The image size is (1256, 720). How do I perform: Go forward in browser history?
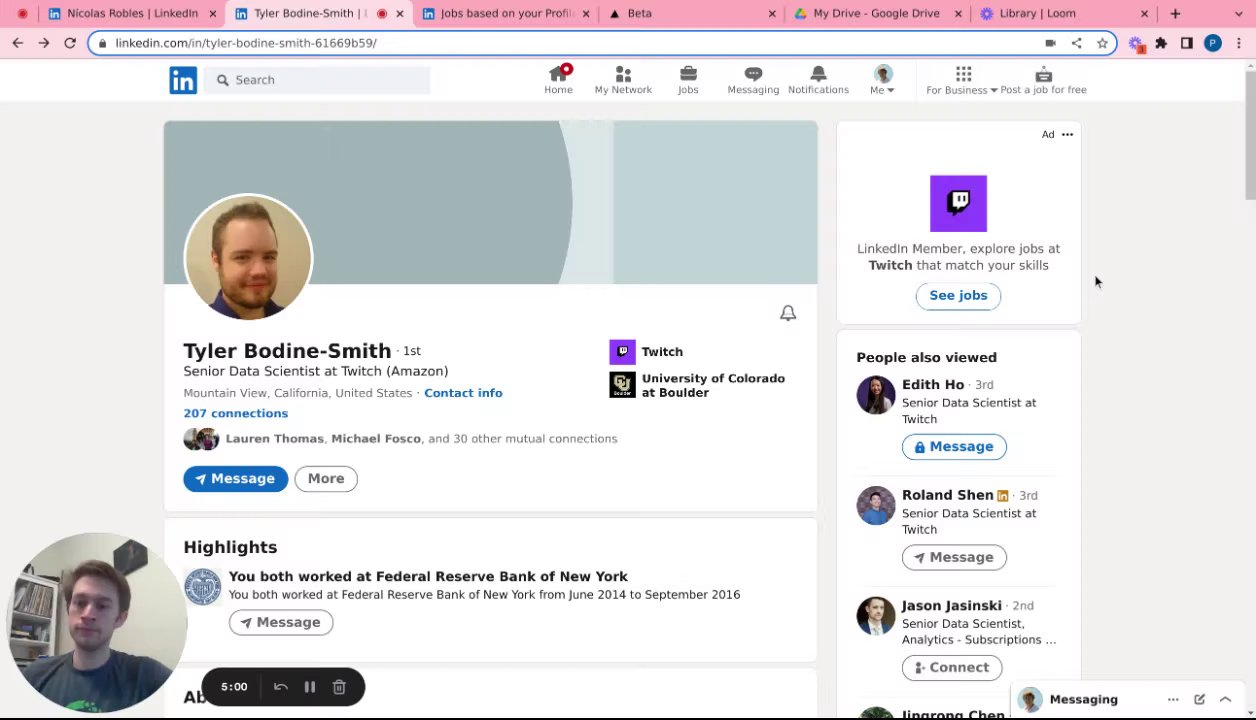43,43
